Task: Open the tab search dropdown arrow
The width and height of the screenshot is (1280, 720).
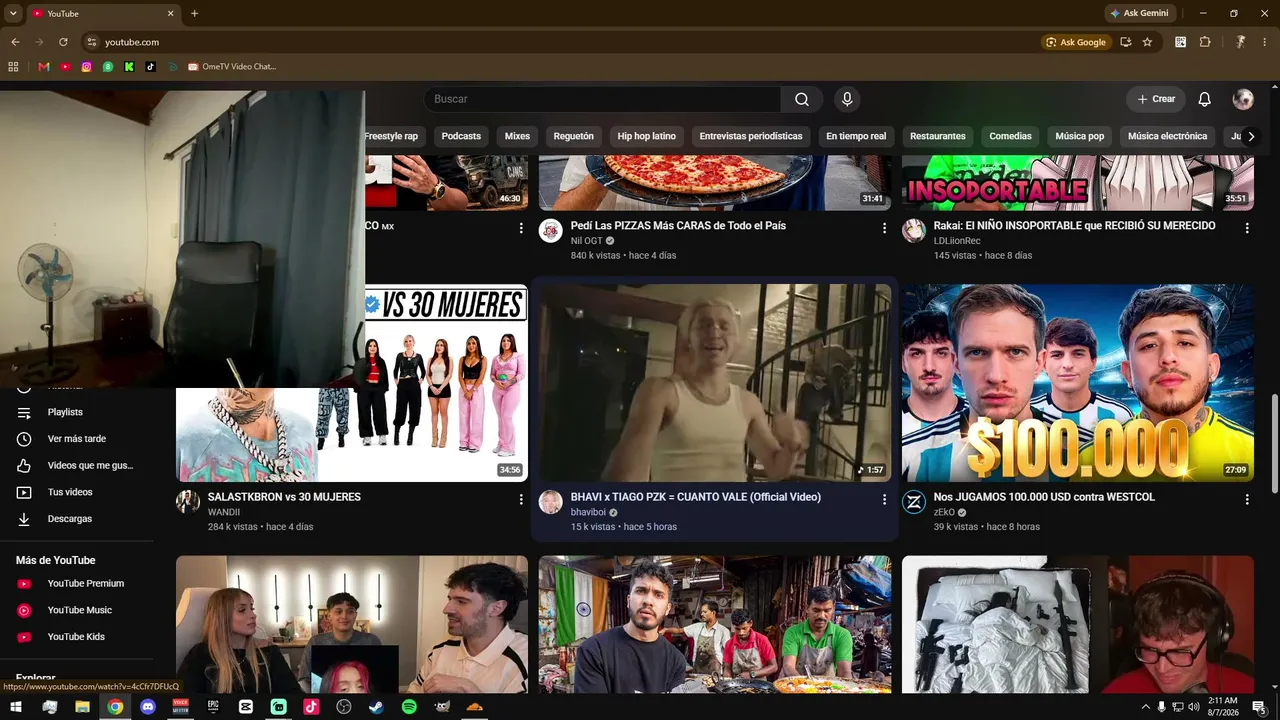Action: pyautogui.click(x=13, y=13)
